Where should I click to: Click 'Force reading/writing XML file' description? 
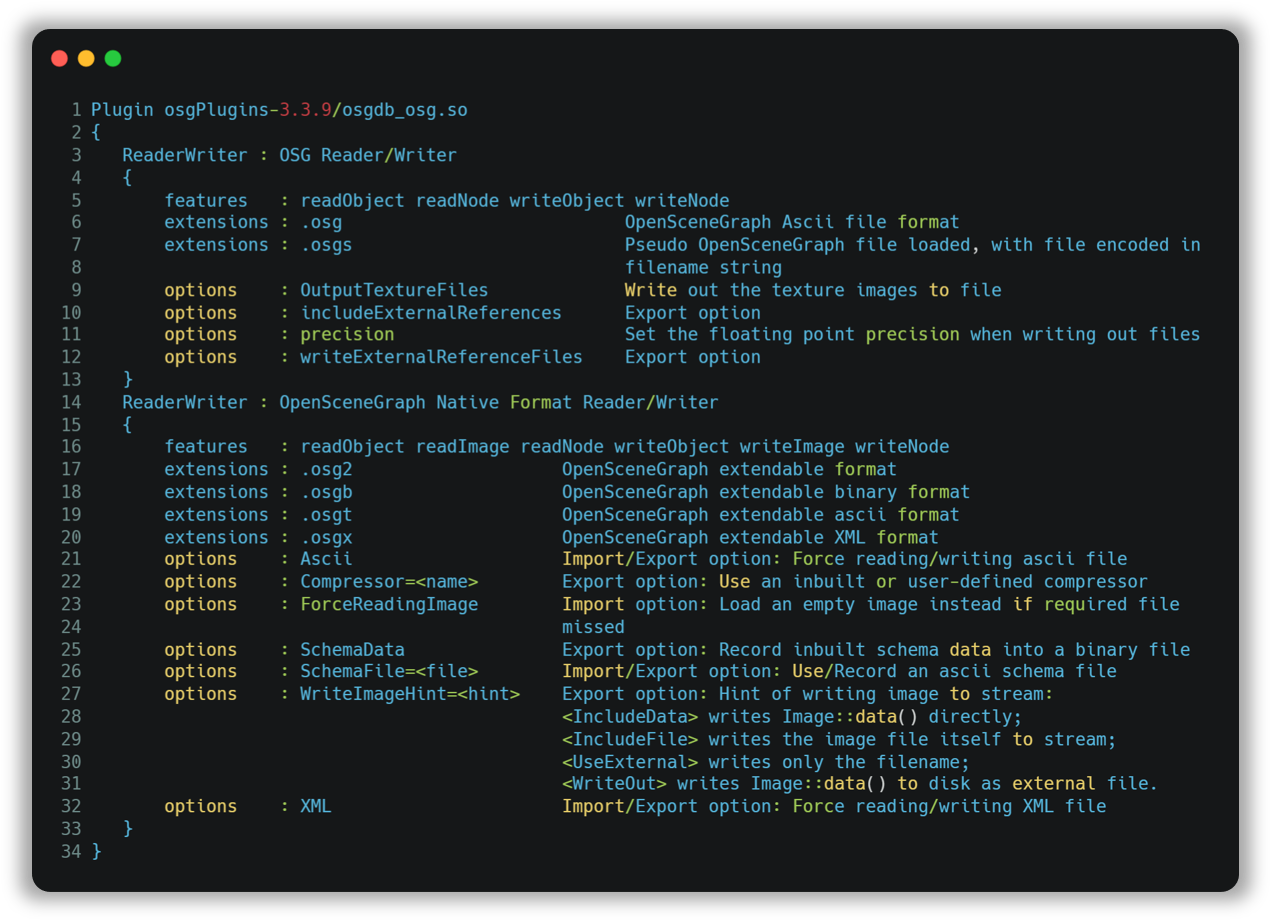(x=950, y=806)
